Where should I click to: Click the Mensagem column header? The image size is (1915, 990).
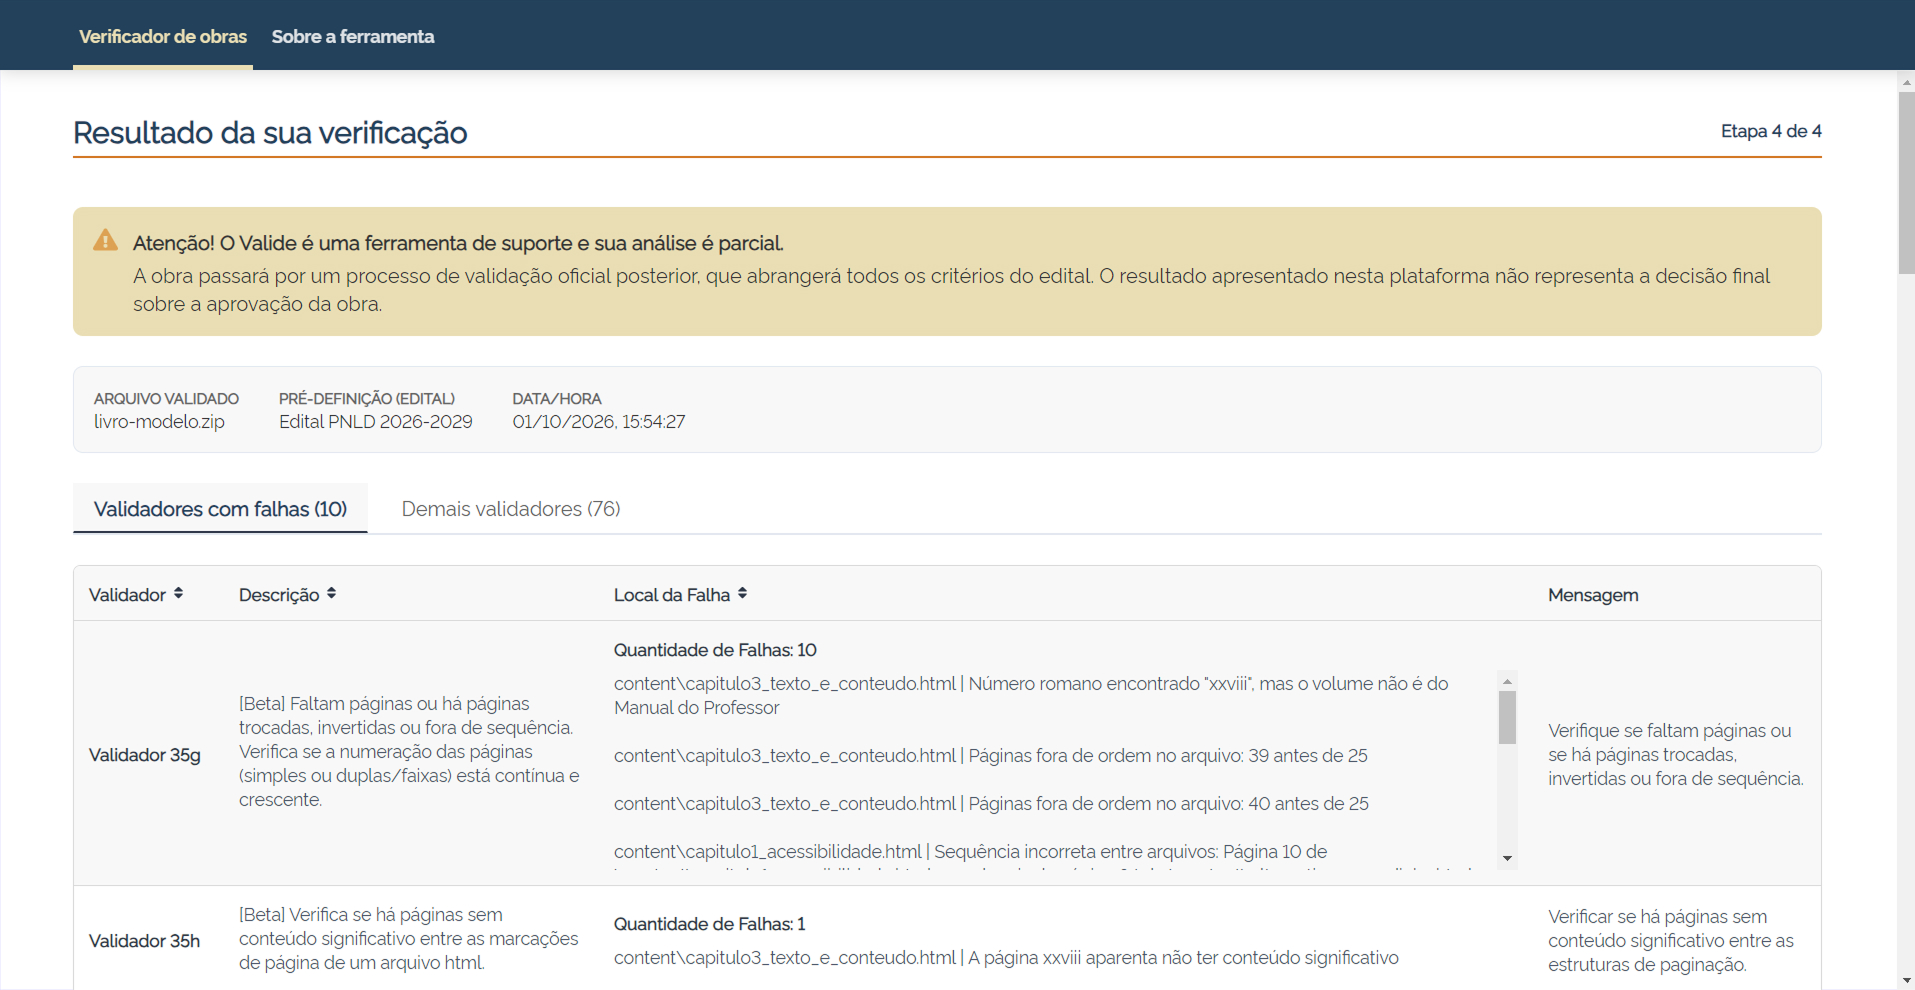click(1593, 595)
